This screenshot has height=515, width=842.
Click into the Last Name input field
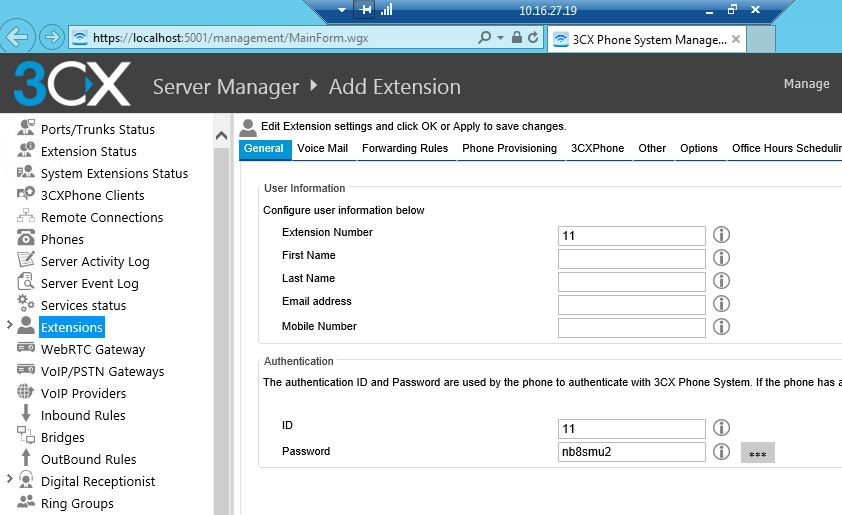tap(632, 282)
